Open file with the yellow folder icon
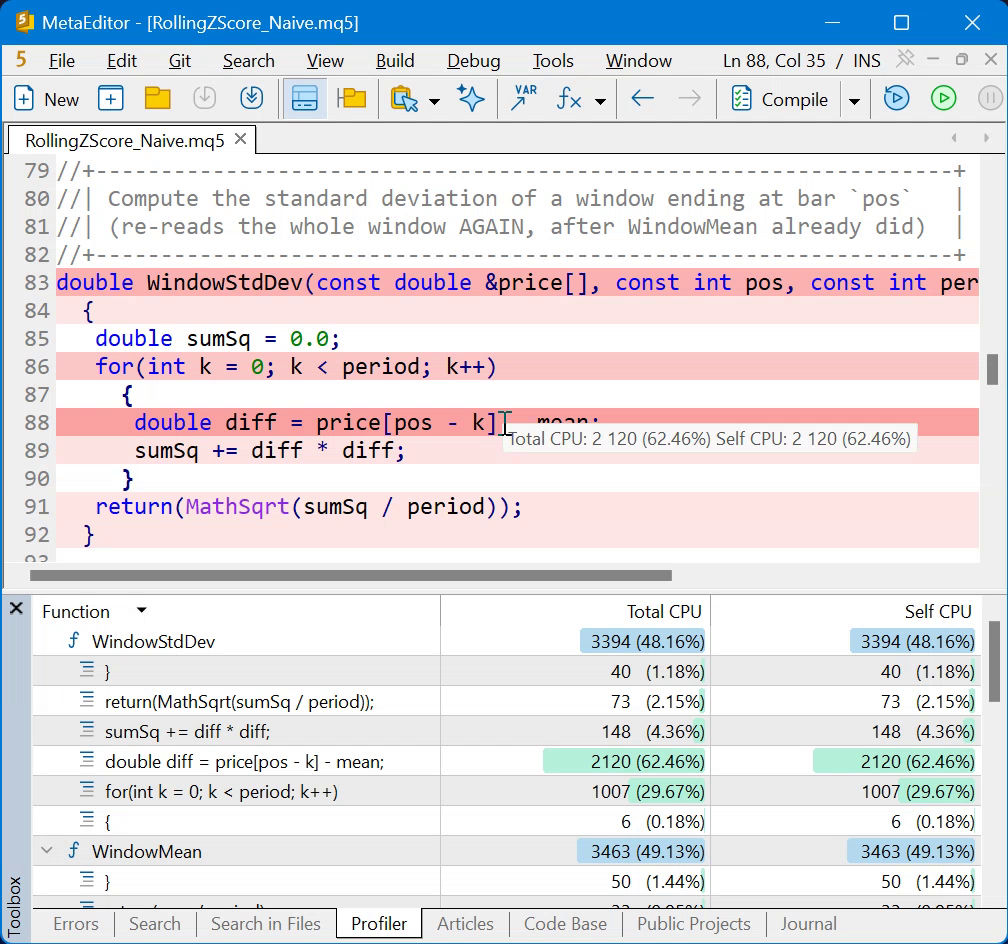The height and width of the screenshot is (944, 1008). [158, 99]
